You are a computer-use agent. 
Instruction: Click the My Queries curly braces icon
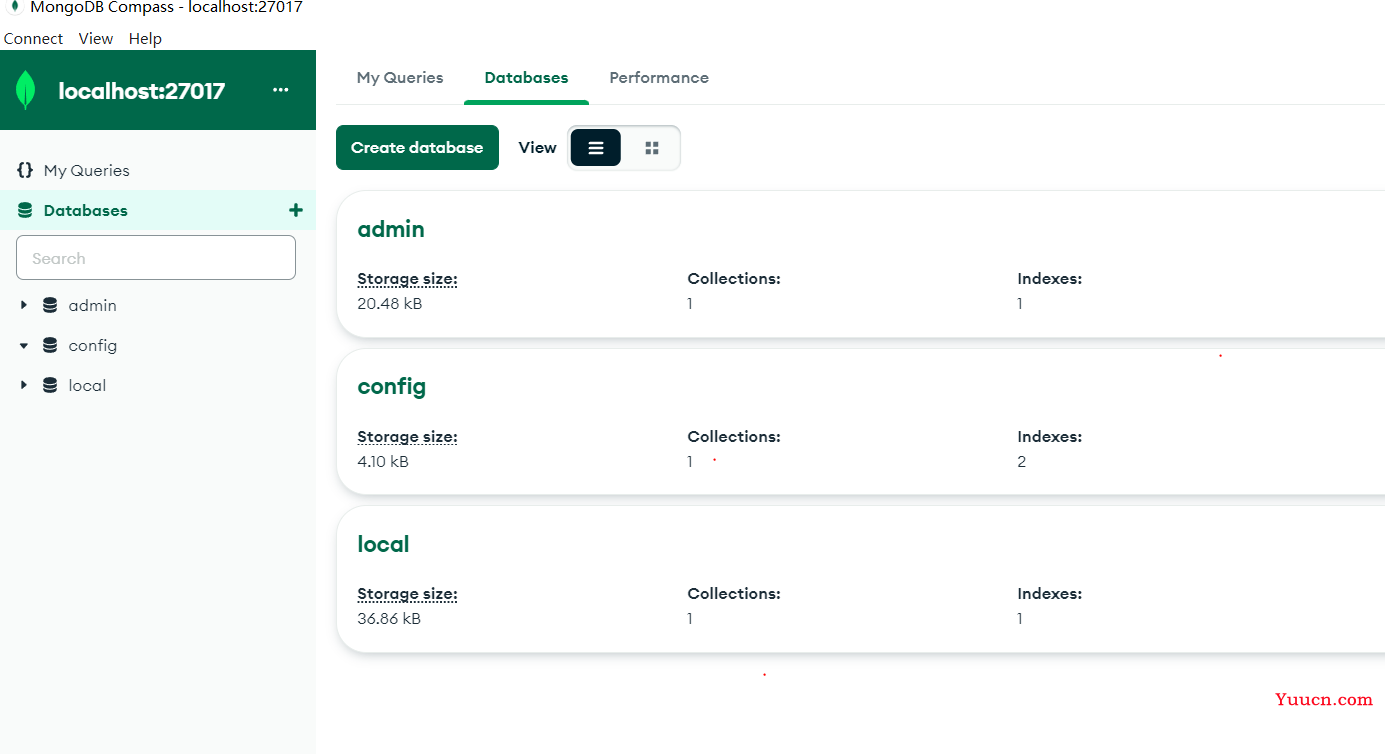point(25,170)
